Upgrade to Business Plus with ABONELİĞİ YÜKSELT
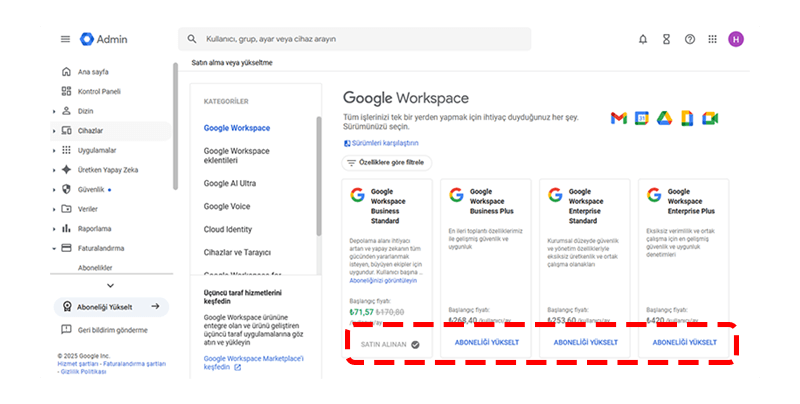The width and height of the screenshot is (800, 404). (487, 342)
